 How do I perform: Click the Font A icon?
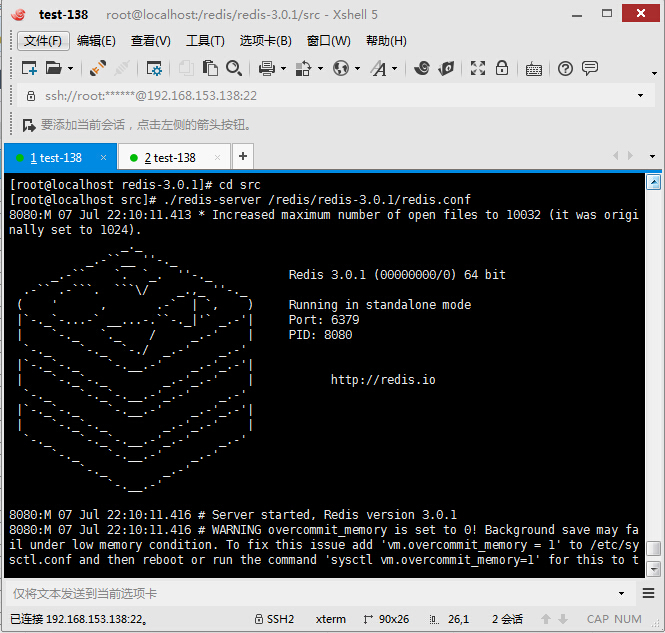pyautogui.click(x=379, y=68)
